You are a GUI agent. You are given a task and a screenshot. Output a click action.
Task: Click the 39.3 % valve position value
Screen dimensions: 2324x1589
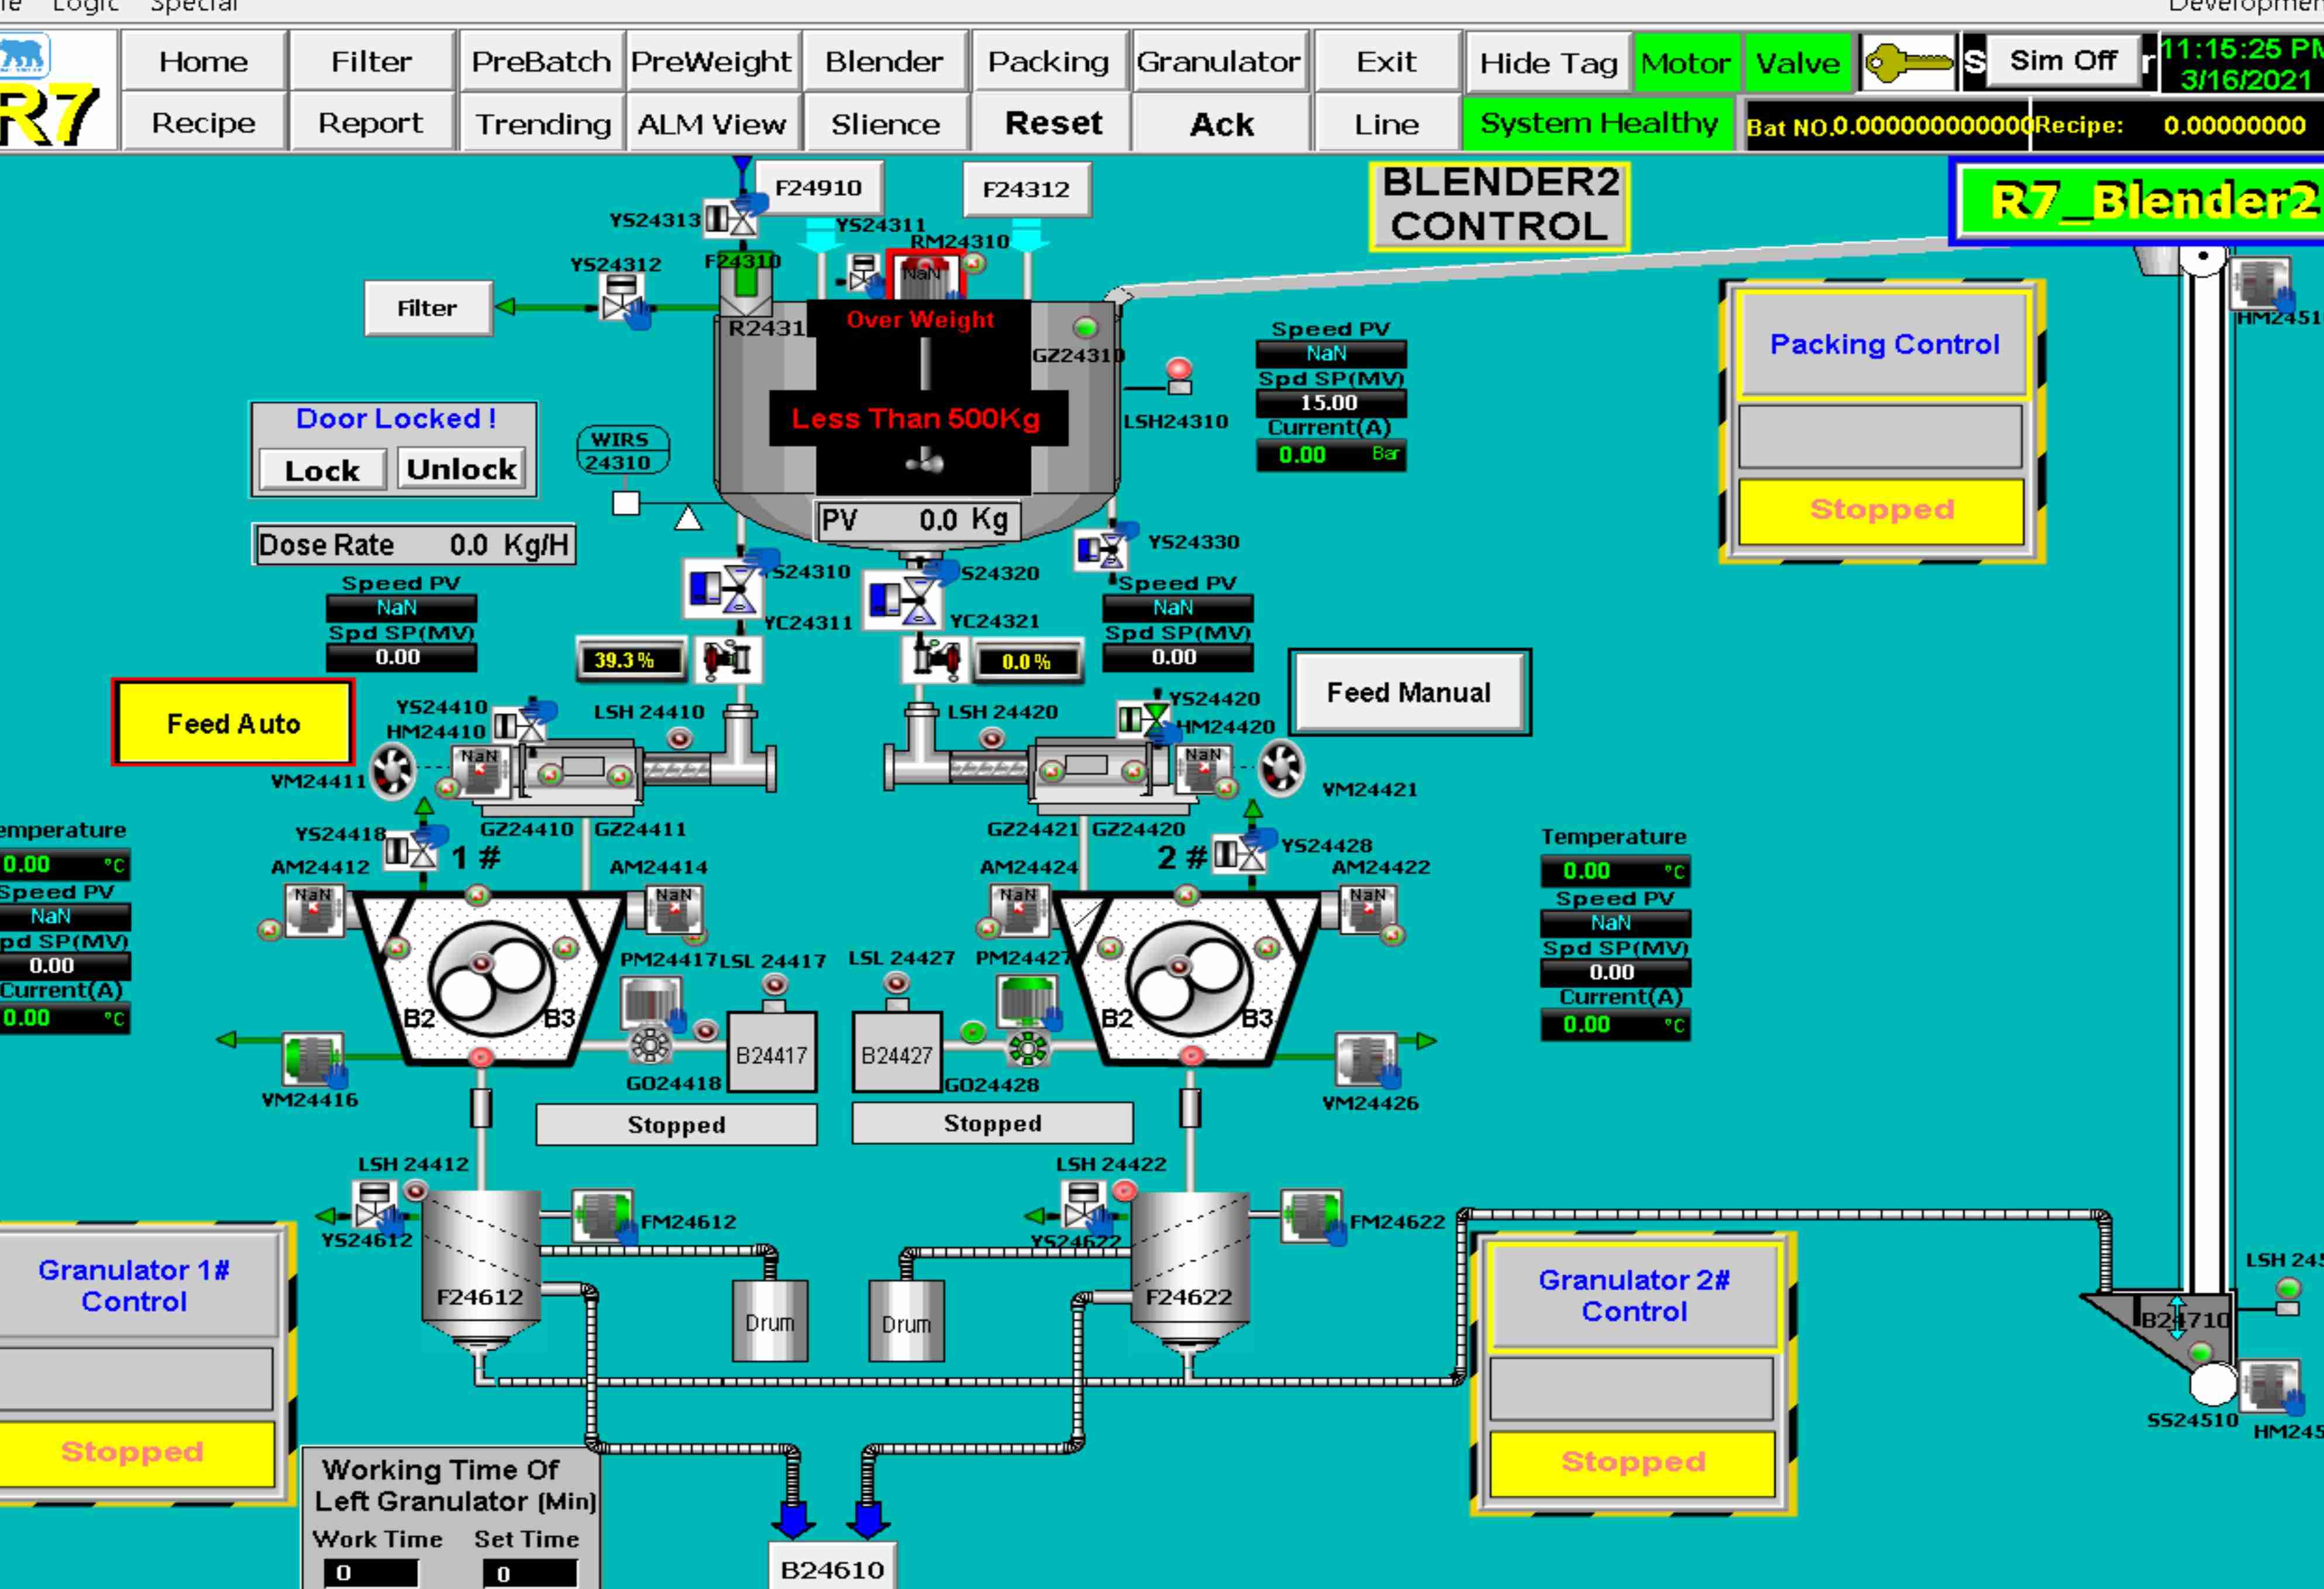coord(630,660)
